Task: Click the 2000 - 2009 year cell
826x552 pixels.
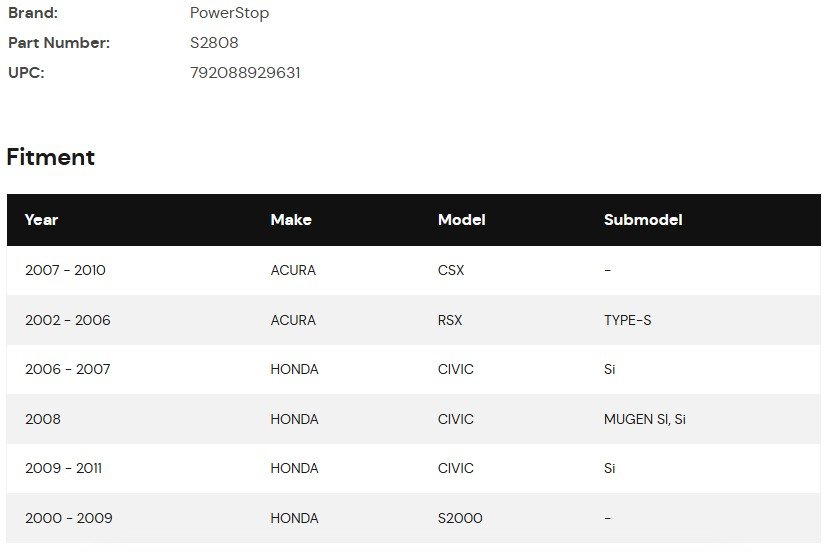Action: click(x=69, y=518)
